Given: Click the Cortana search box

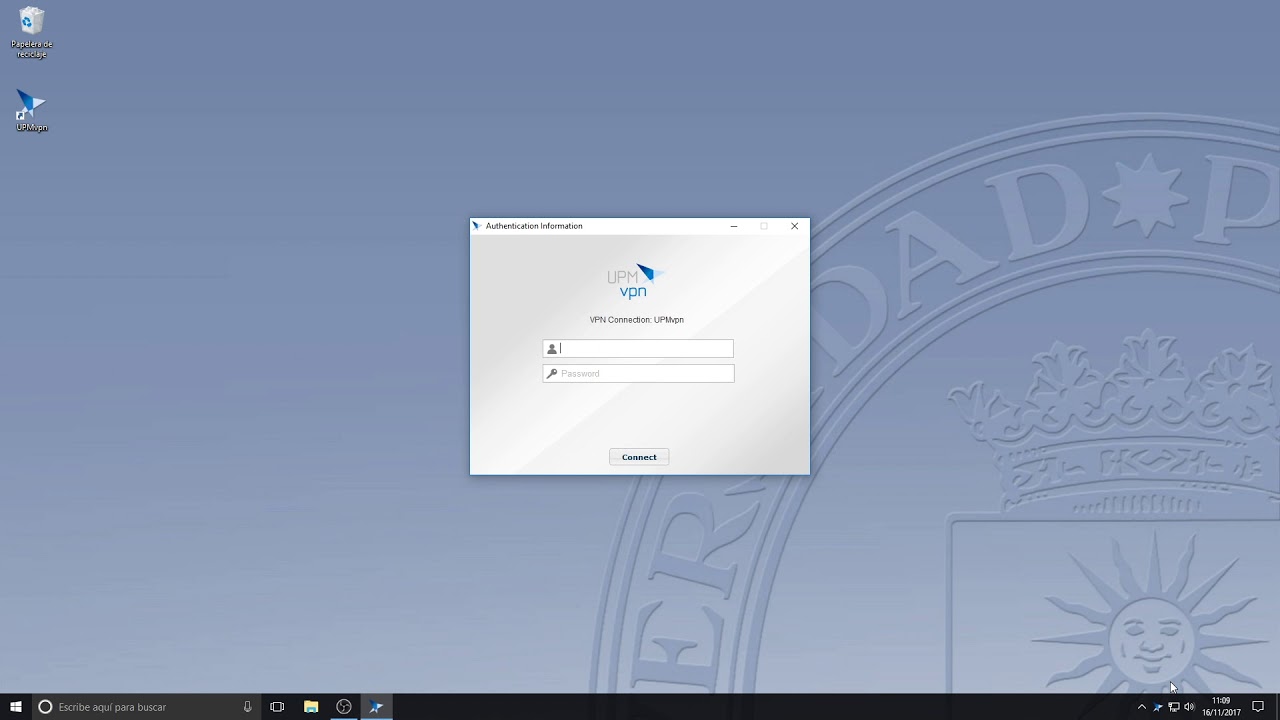Looking at the screenshot, I should coord(145,707).
